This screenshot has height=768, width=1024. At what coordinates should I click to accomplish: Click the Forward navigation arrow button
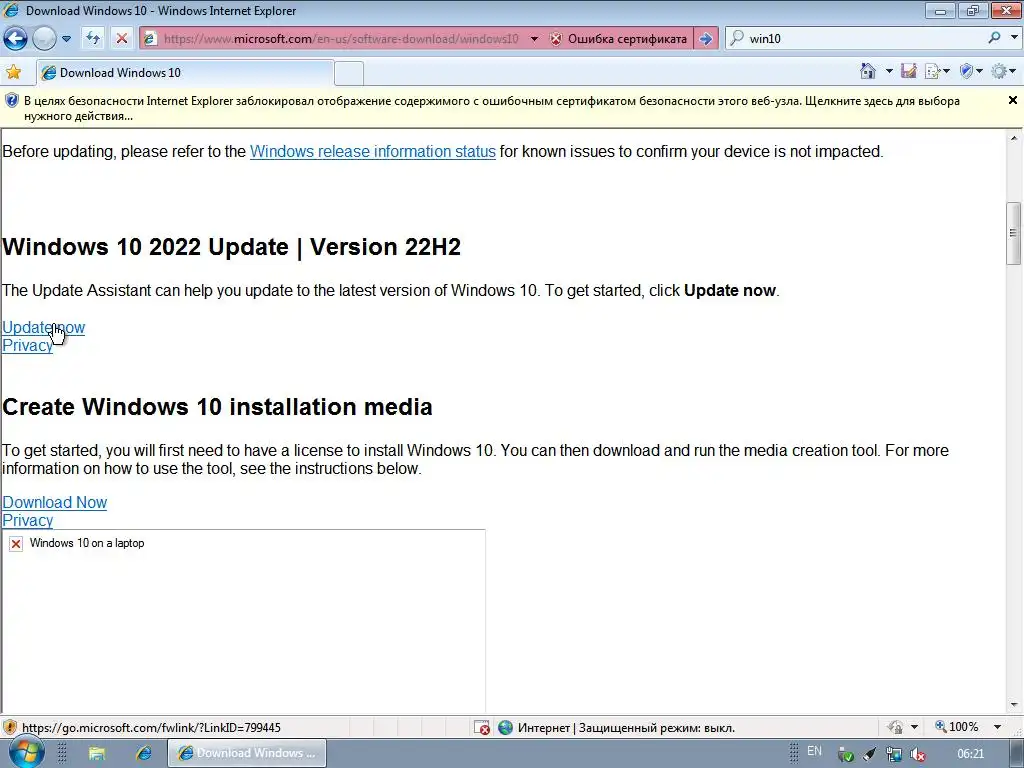point(44,39)
